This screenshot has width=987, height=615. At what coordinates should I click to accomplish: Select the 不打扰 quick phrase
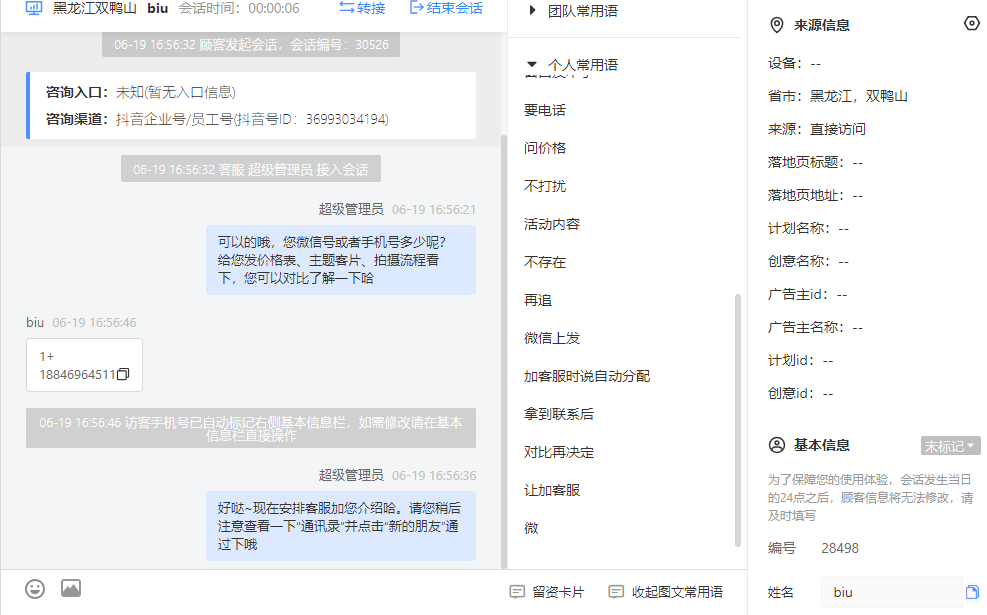[545, 186]
